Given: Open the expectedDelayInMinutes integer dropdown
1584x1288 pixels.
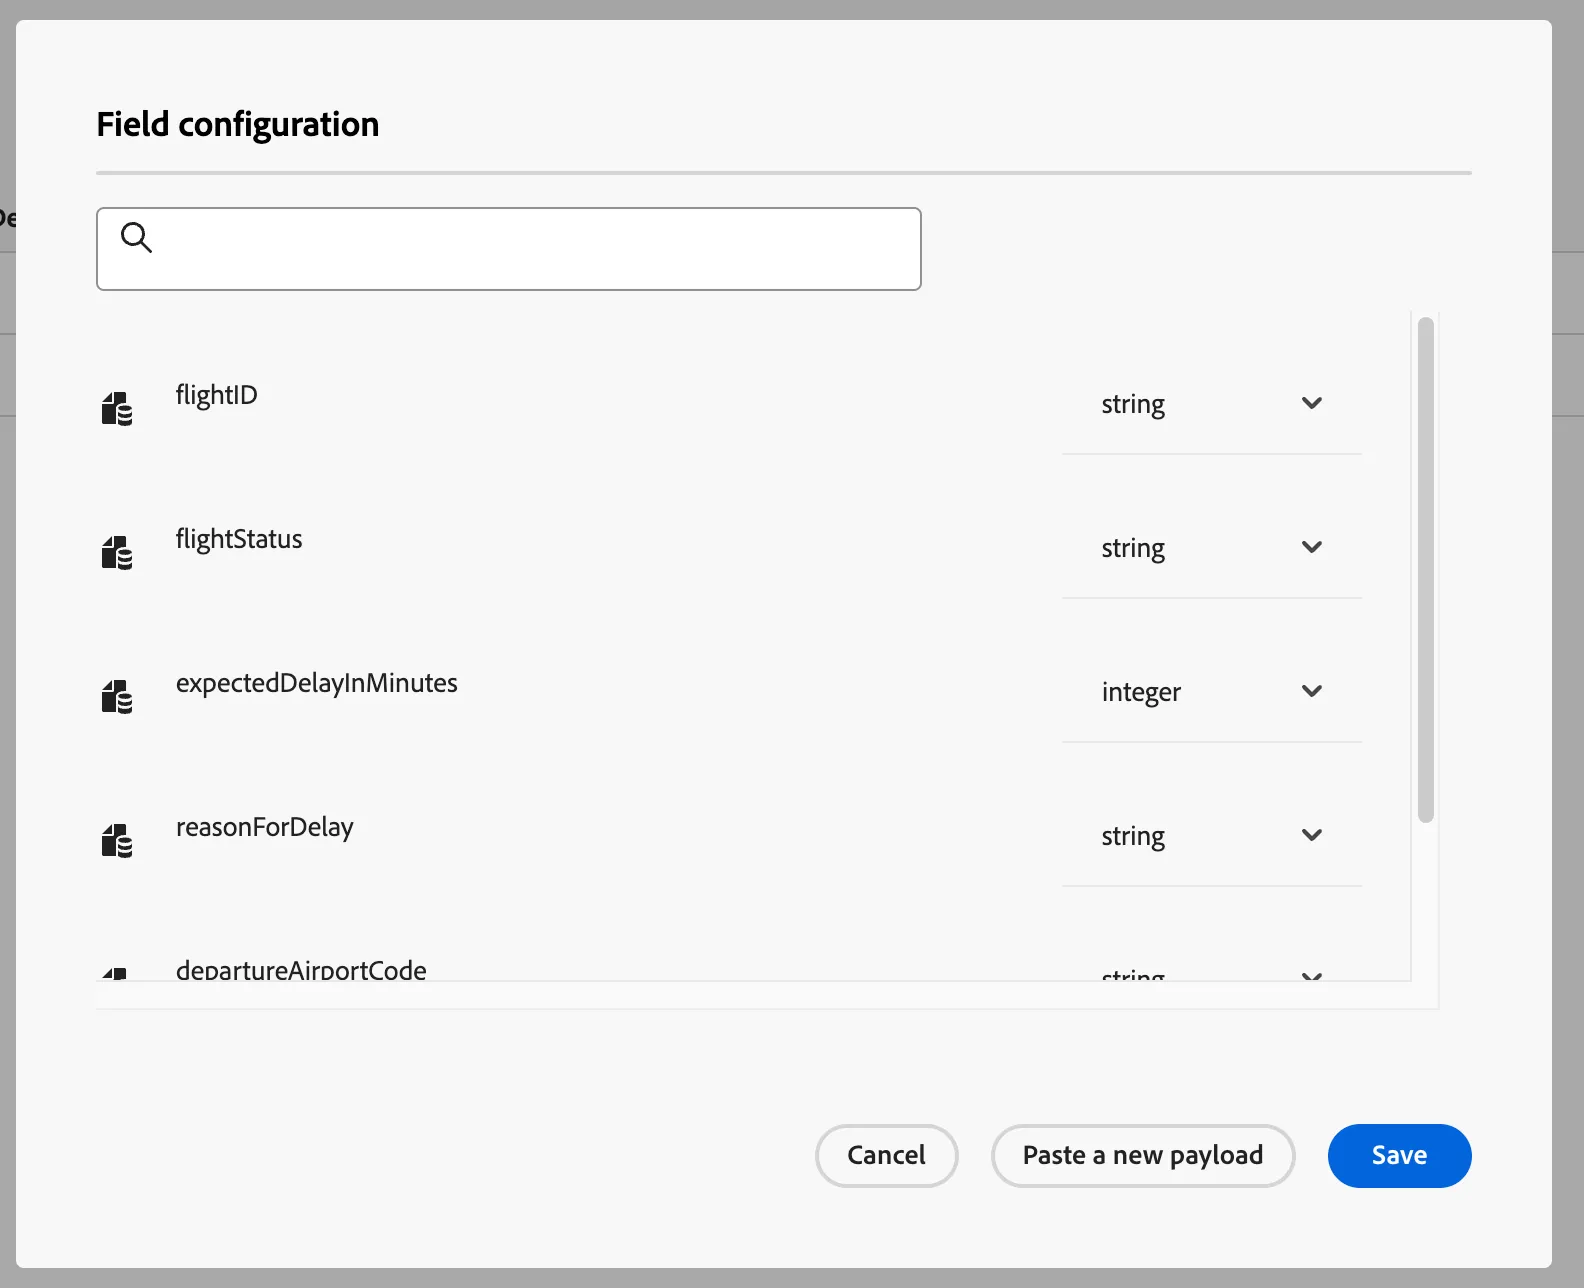Looking at the screenshot, I should tap(1212, 692).
